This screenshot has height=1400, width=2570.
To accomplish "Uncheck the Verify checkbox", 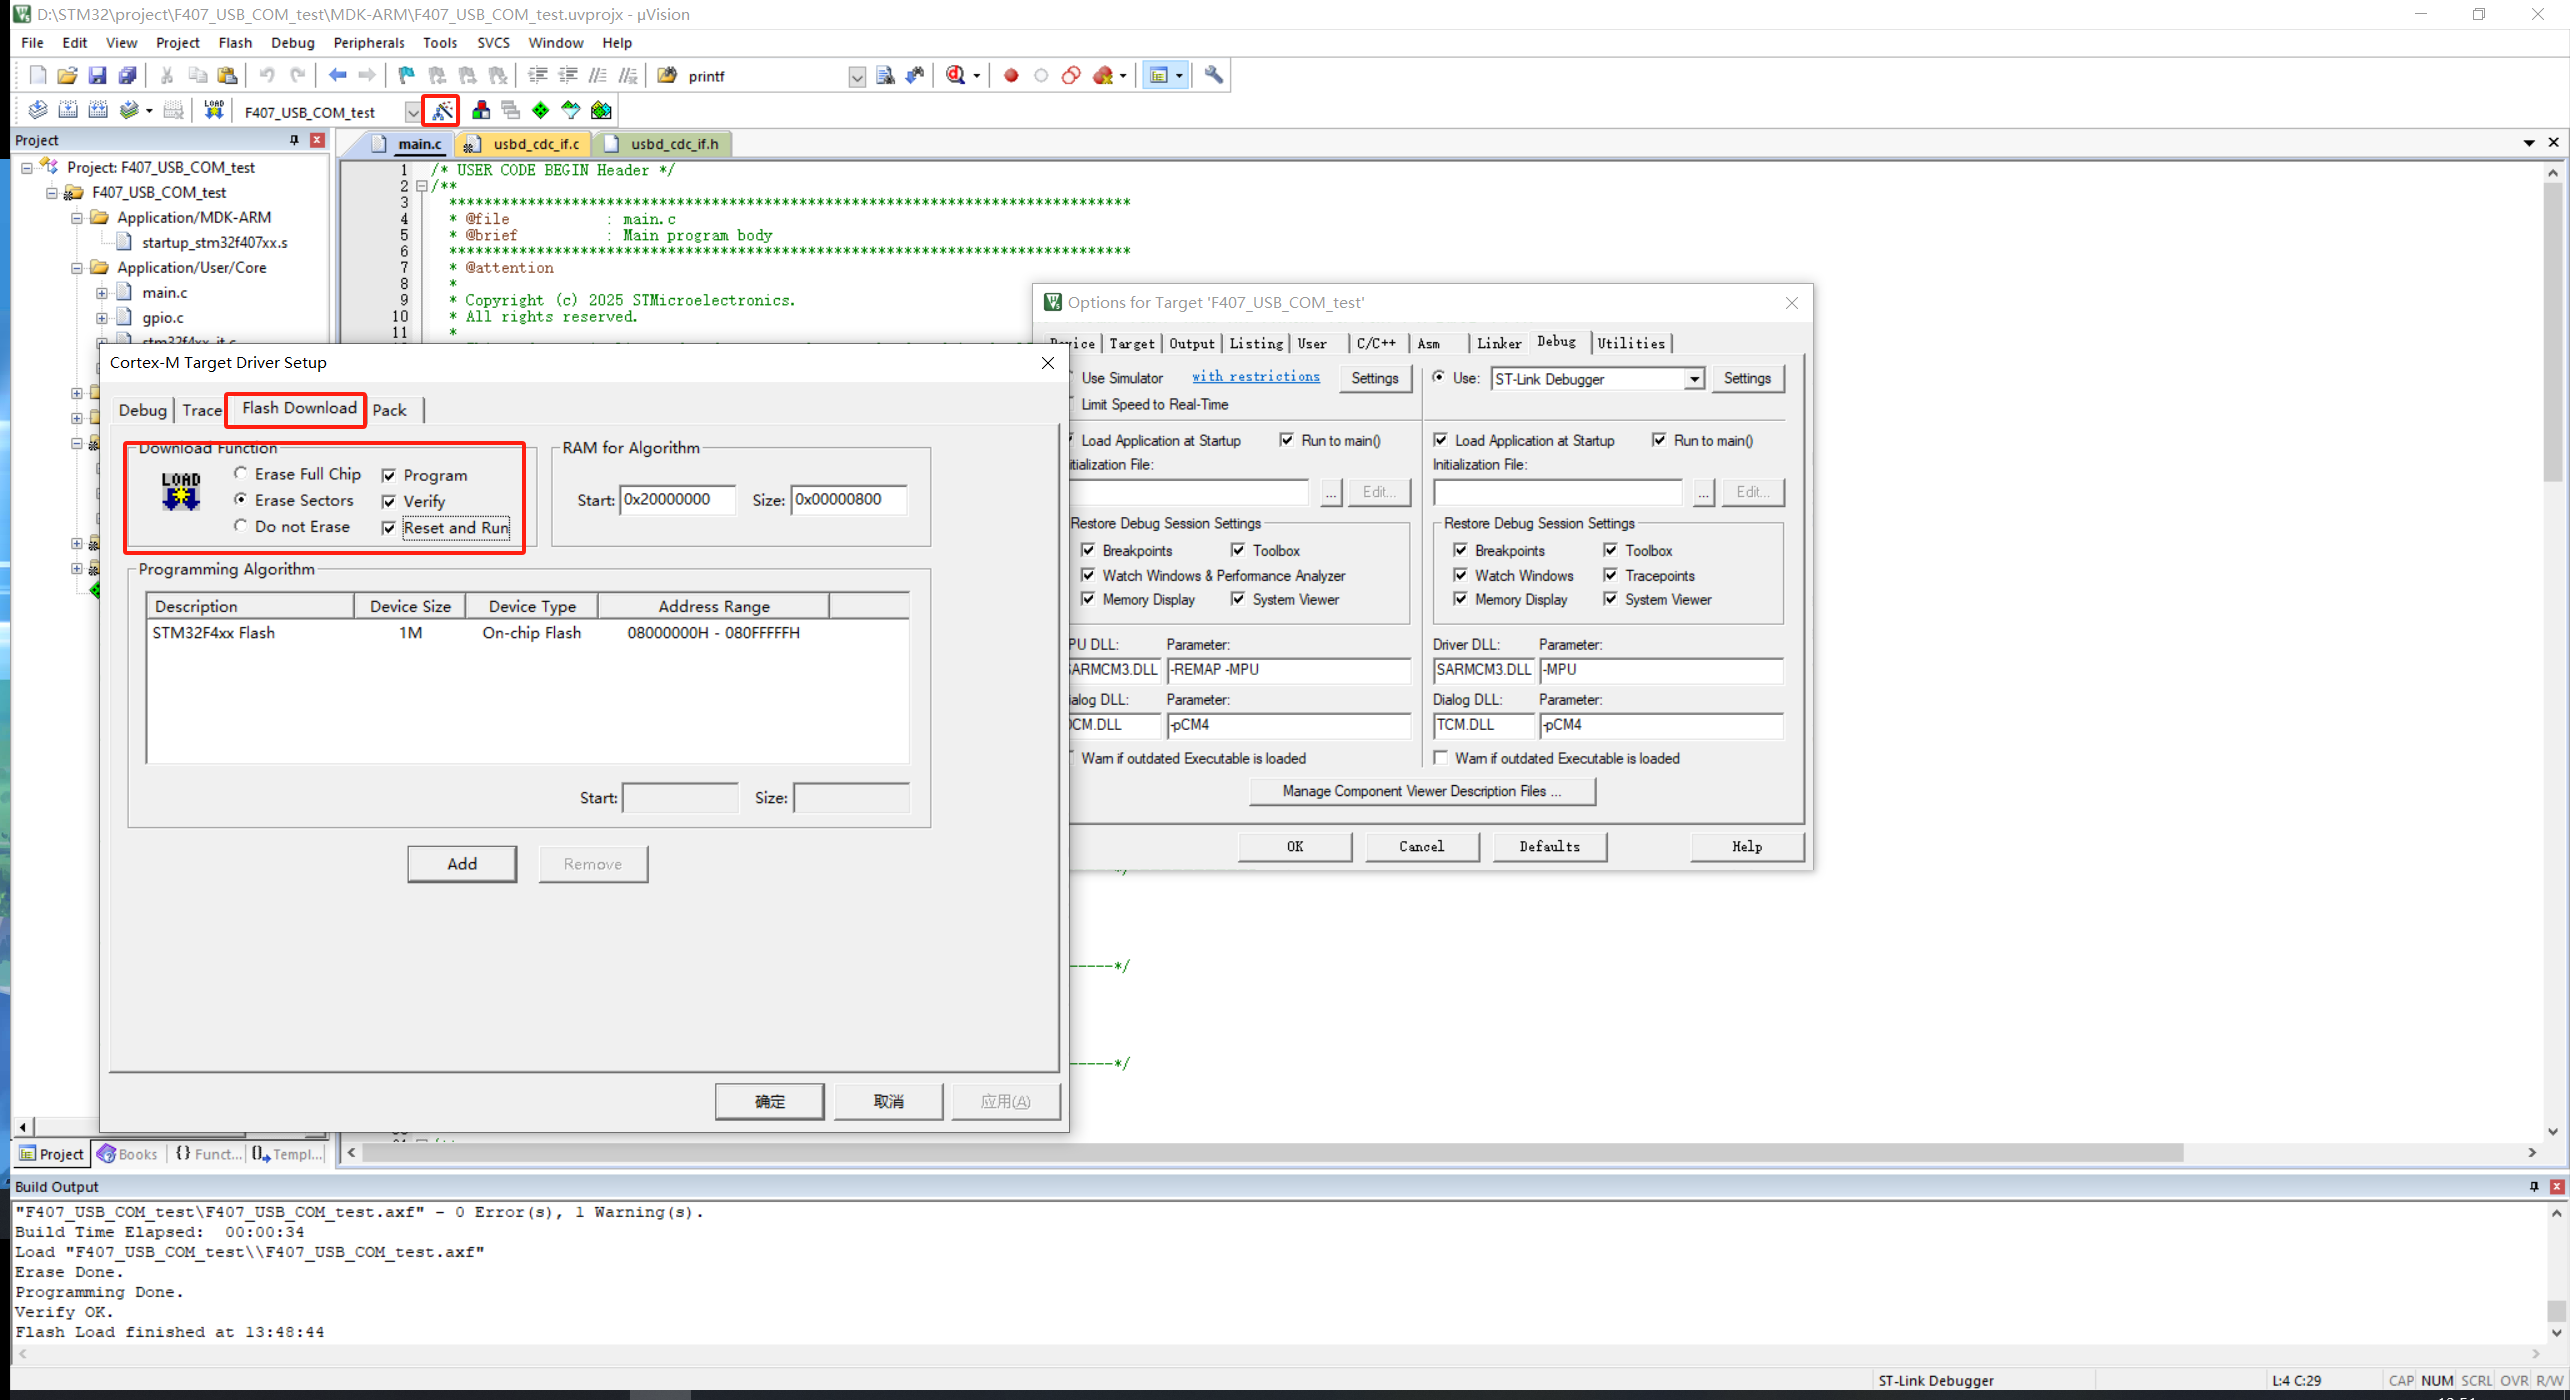I will tap(389, 501).
